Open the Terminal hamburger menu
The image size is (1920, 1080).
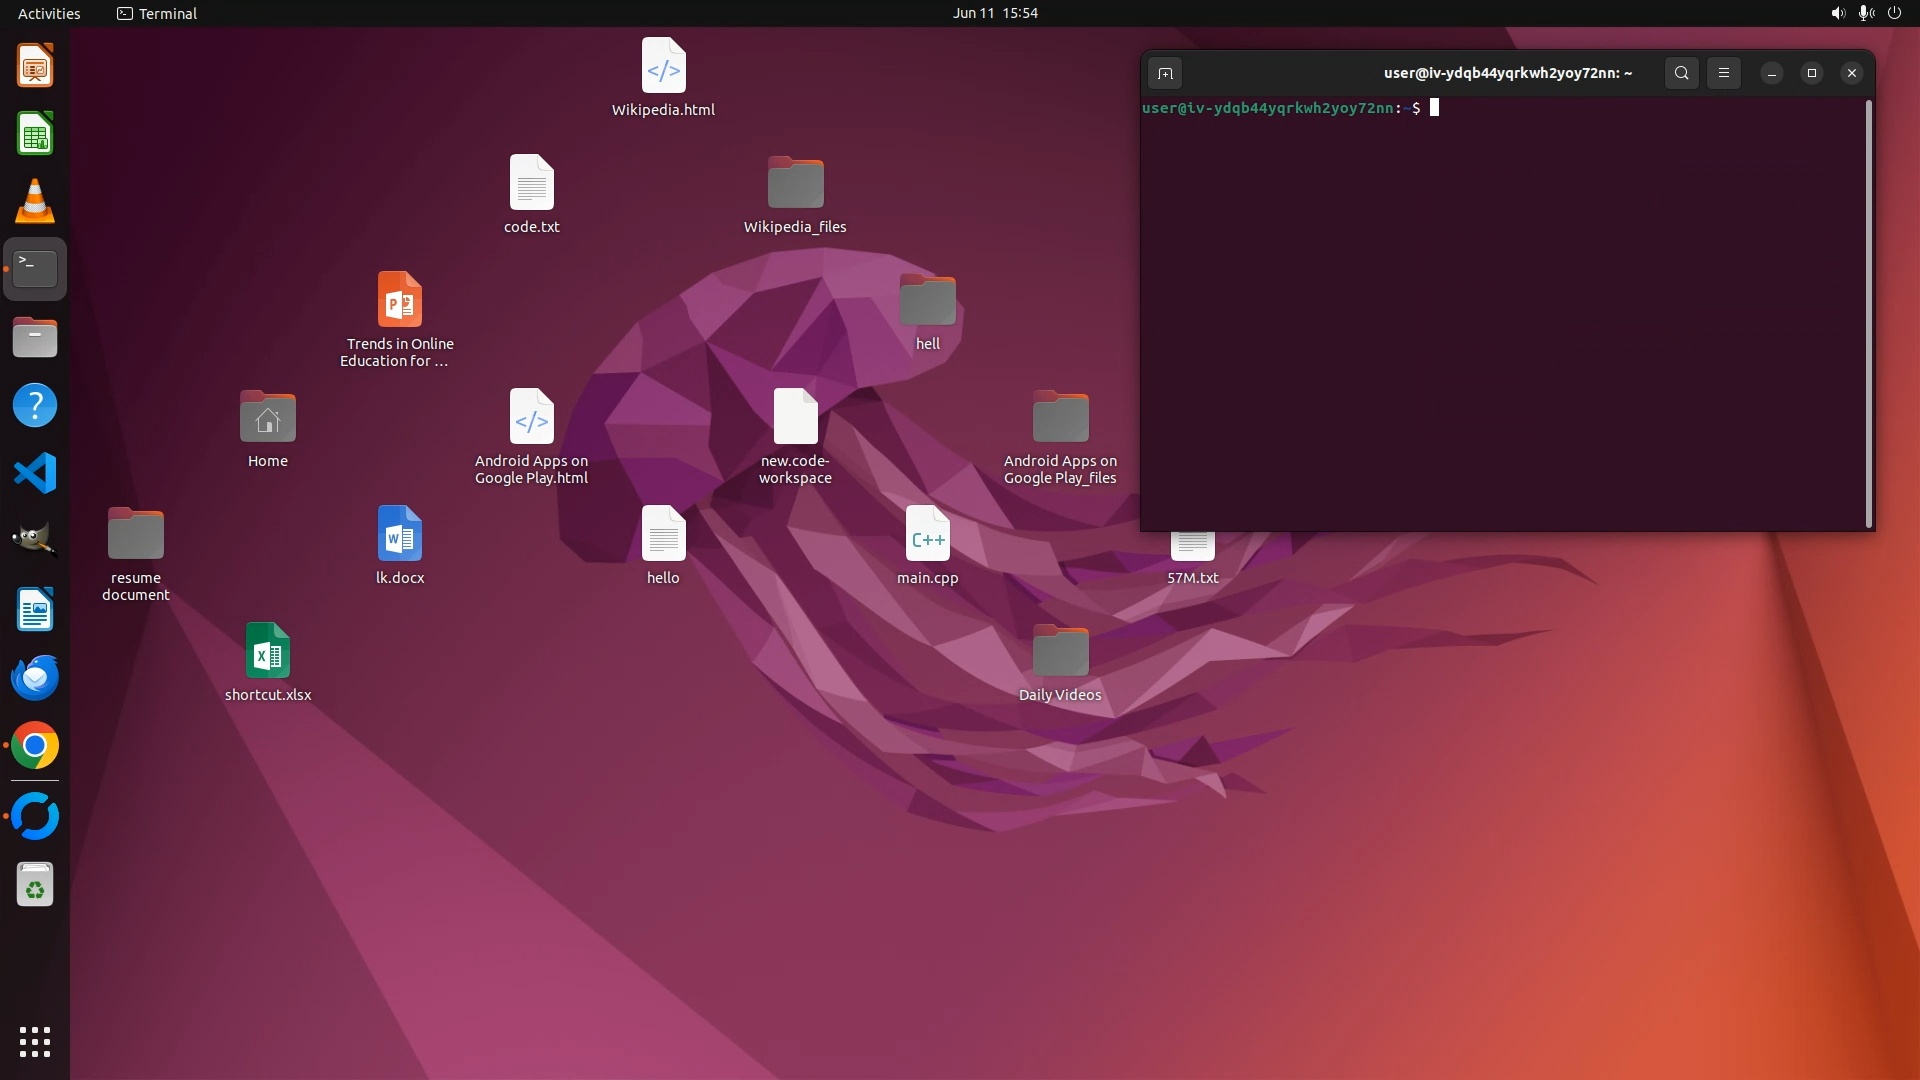[1724, 73]
